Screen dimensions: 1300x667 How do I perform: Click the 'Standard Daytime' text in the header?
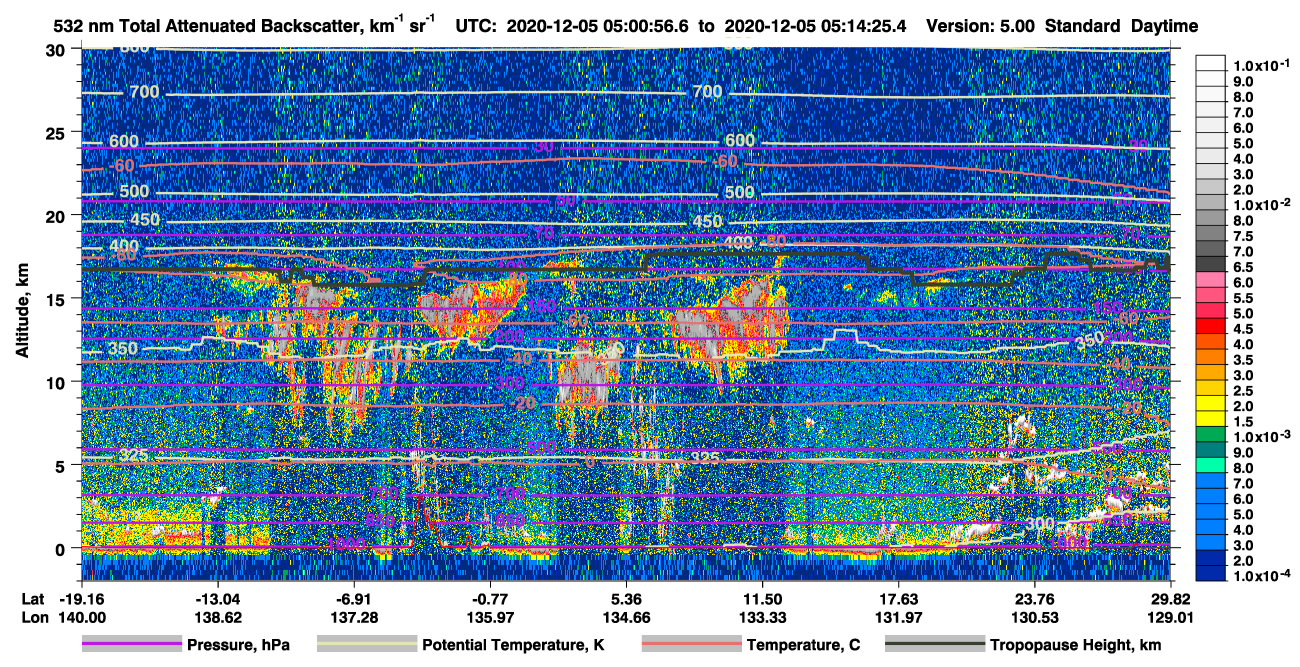coord(1122,26)
